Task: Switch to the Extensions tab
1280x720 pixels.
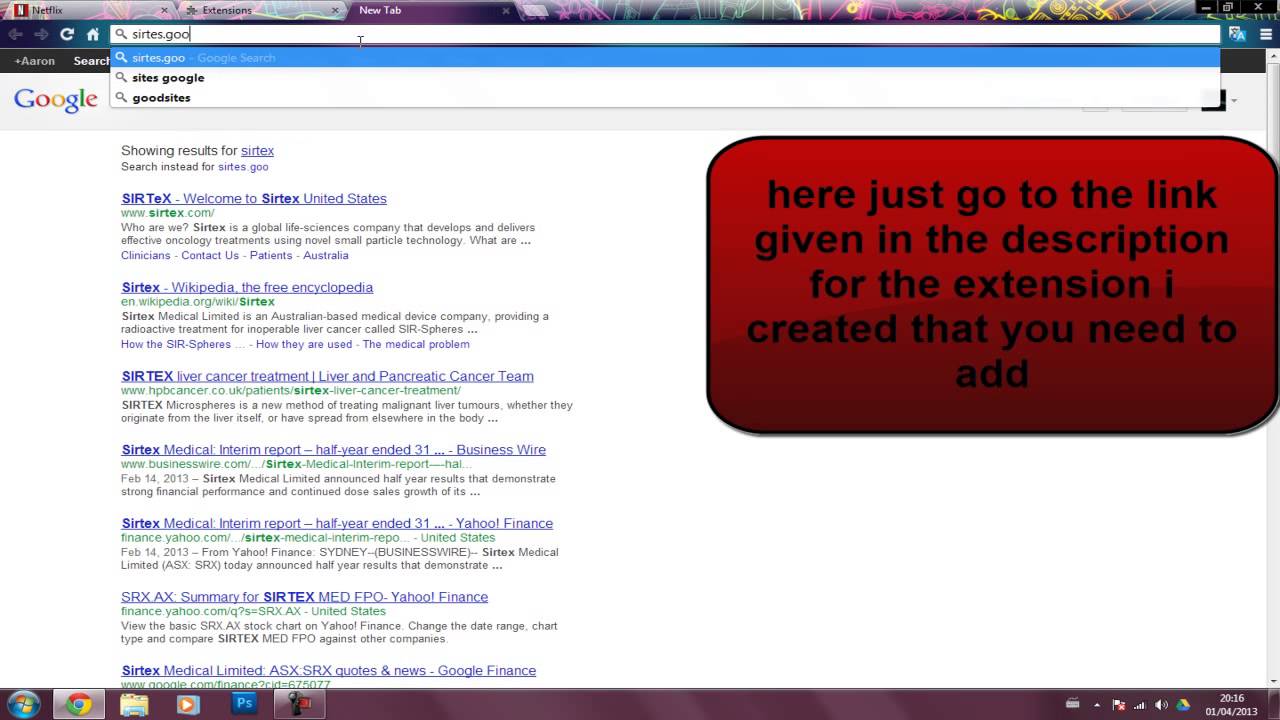Action: click(x=227, y=10)
